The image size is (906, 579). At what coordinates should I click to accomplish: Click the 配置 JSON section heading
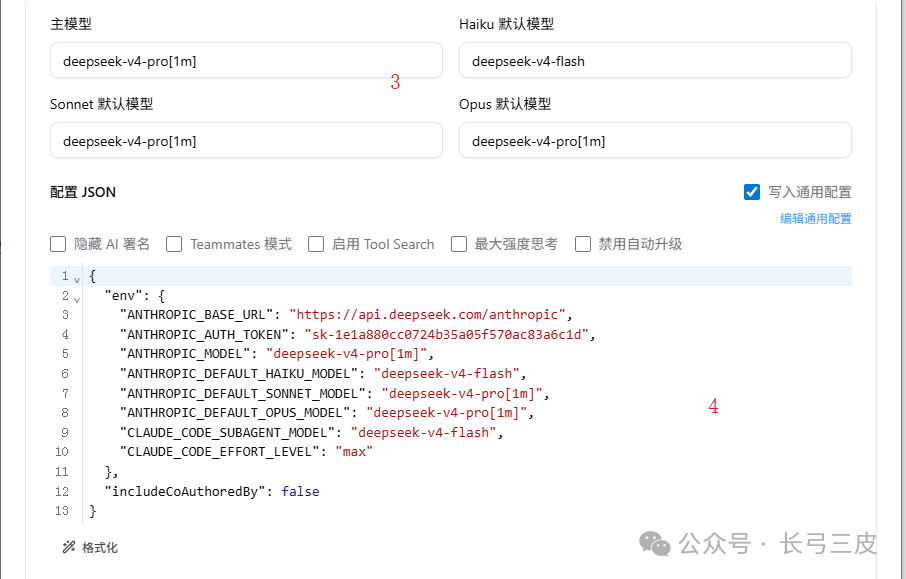[x=83, y=192]
